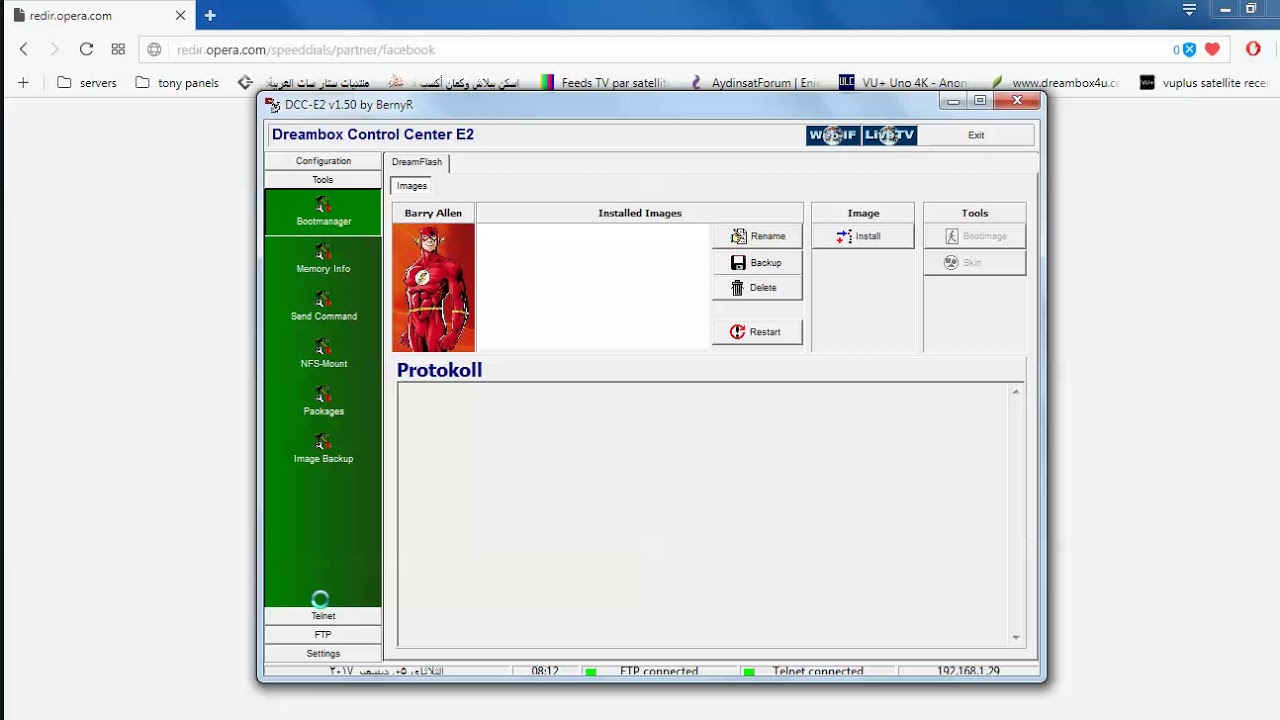Viewport: 1280px width, 720px height.
Task: Open the Settings section
Action: pyautogui.click(x=323, y=654)
